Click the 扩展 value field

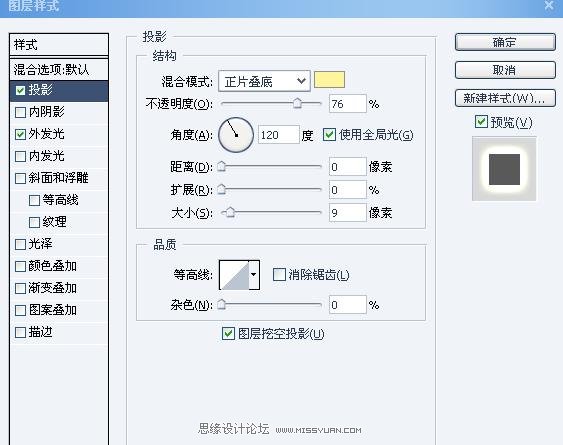tap(348, 190)
